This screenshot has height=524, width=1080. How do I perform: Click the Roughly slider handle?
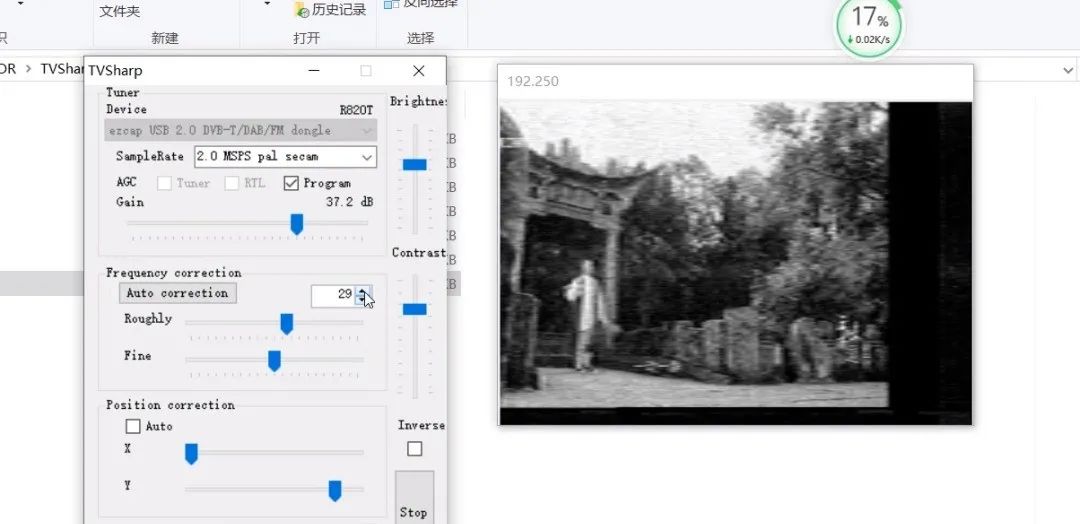pyautogui.click(x=287, y=324)
